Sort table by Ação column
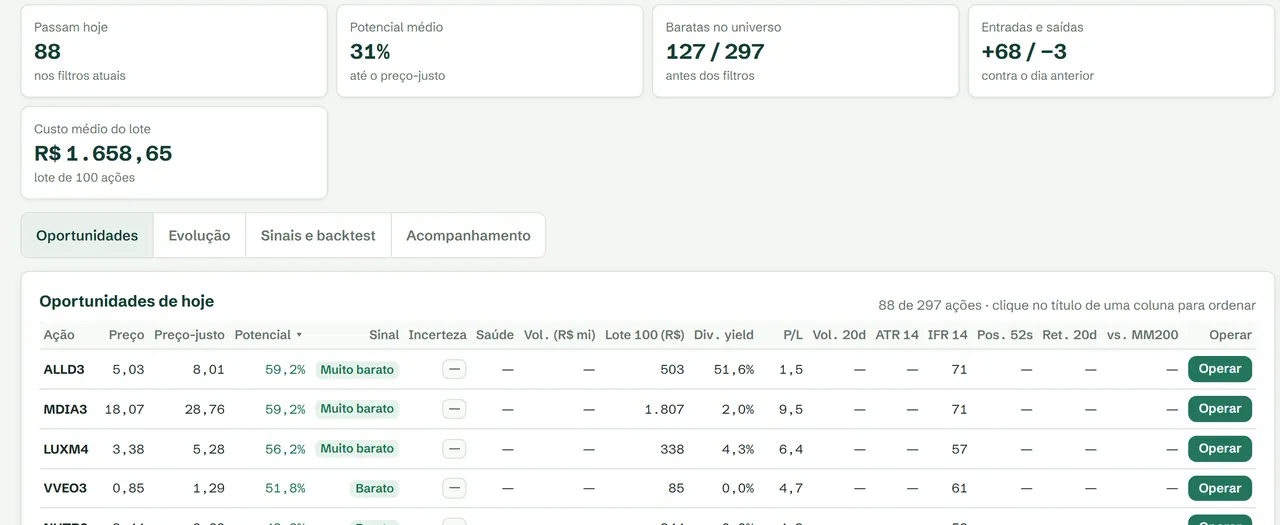Viewport: 1280px width, 525px height. (59, 335)
